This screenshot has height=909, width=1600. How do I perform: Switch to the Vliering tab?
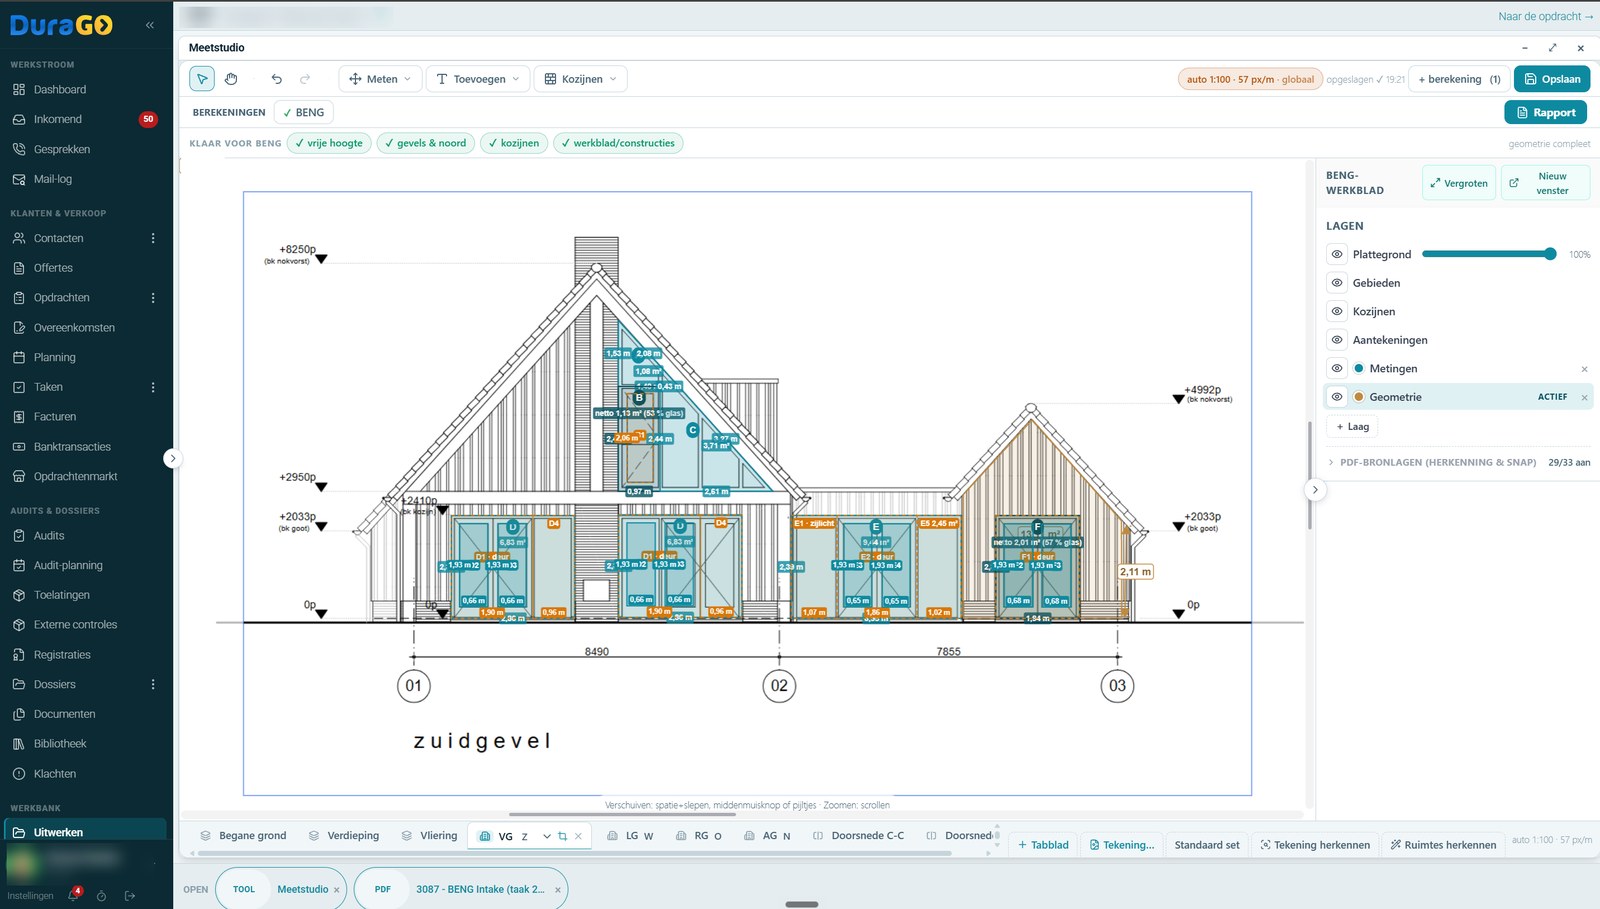pyautogui.click(x=429, y=836)
